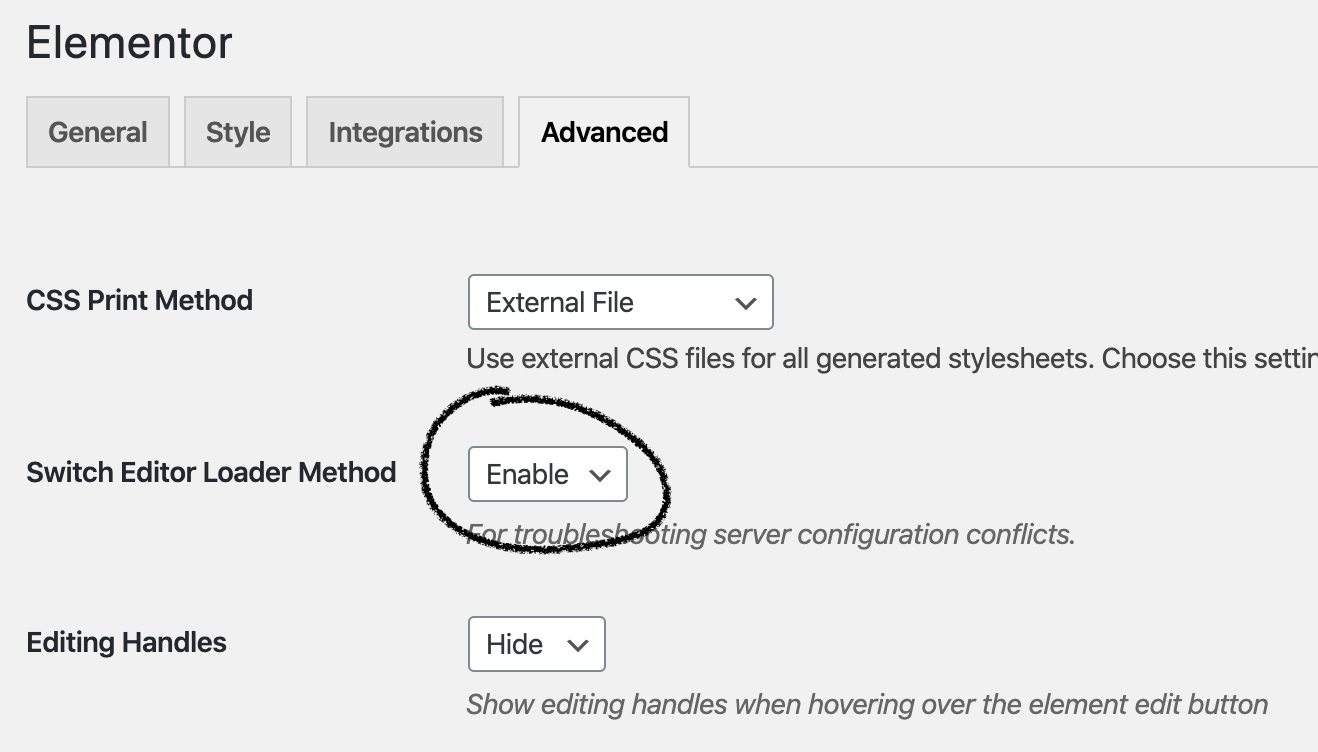Switch to the General tab
The image size is (1318, 752).
[x=97, y=131]
